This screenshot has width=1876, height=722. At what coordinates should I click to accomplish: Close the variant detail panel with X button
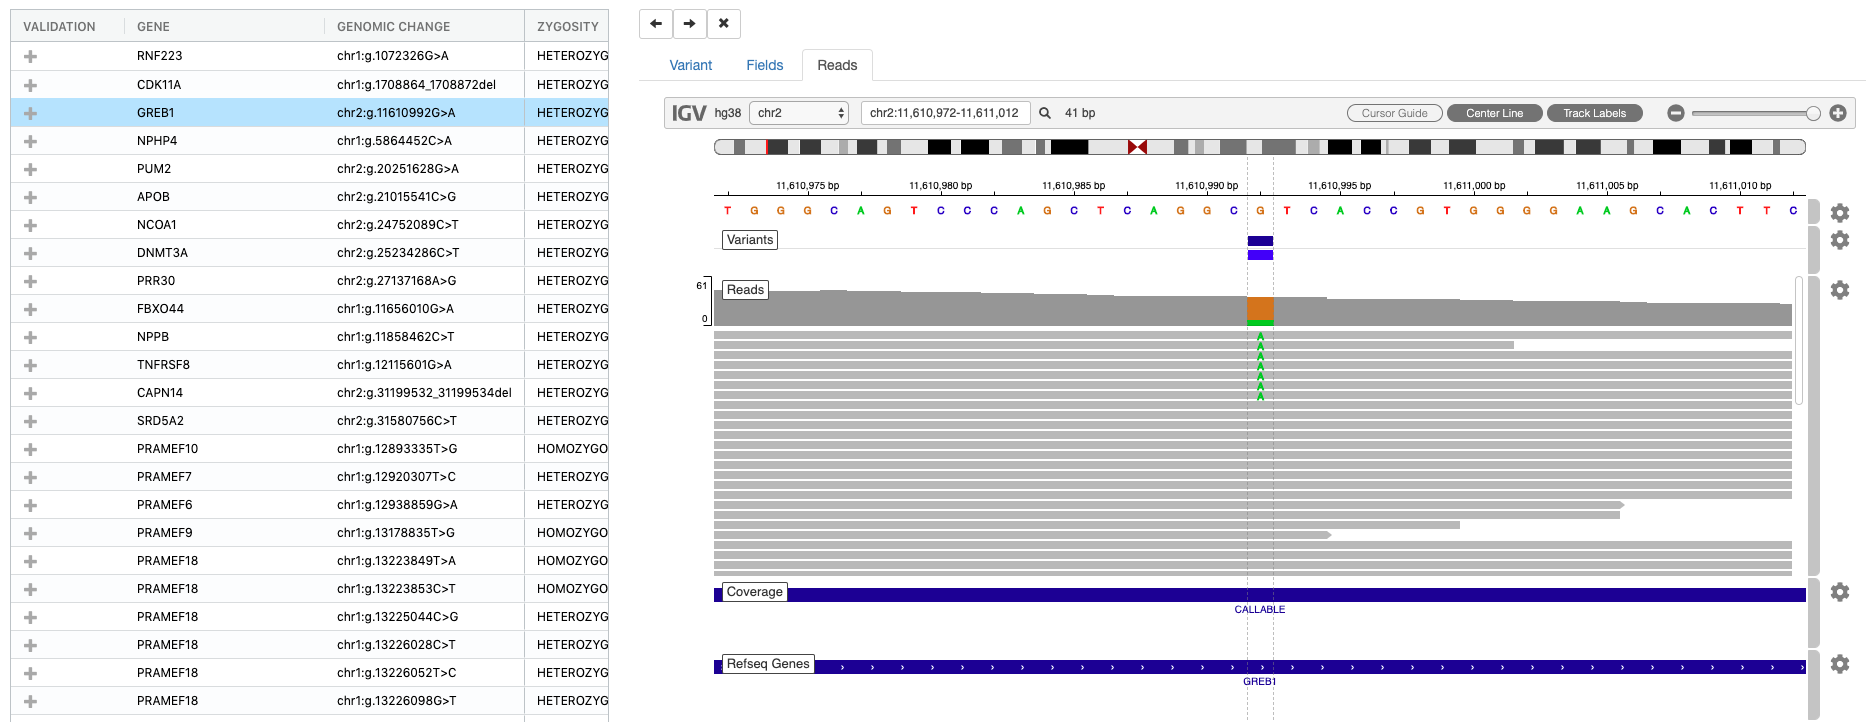pos(724,23)
